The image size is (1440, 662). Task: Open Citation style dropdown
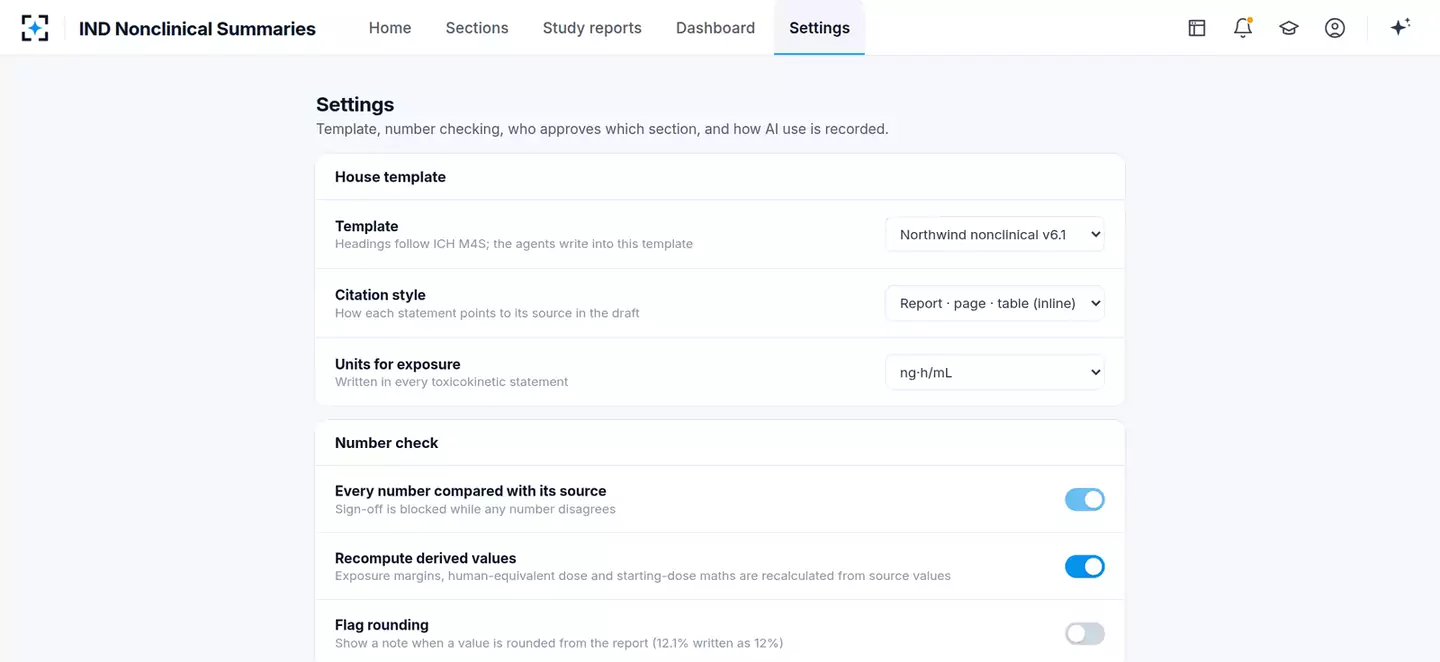coord(995,303)
